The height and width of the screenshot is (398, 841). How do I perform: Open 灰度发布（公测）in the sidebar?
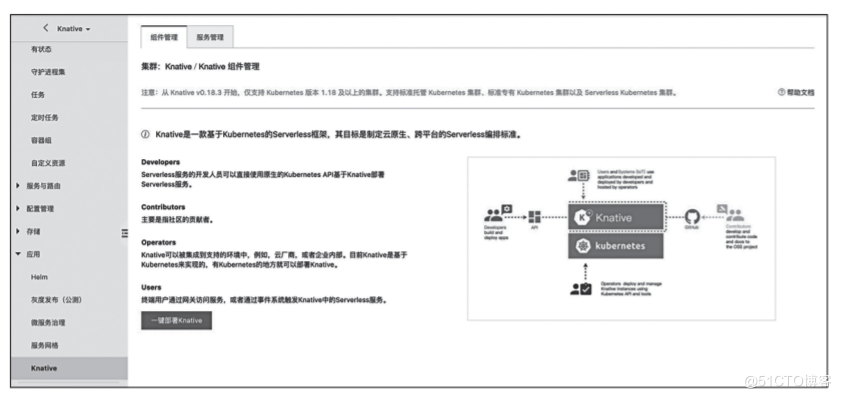[56, 300]
